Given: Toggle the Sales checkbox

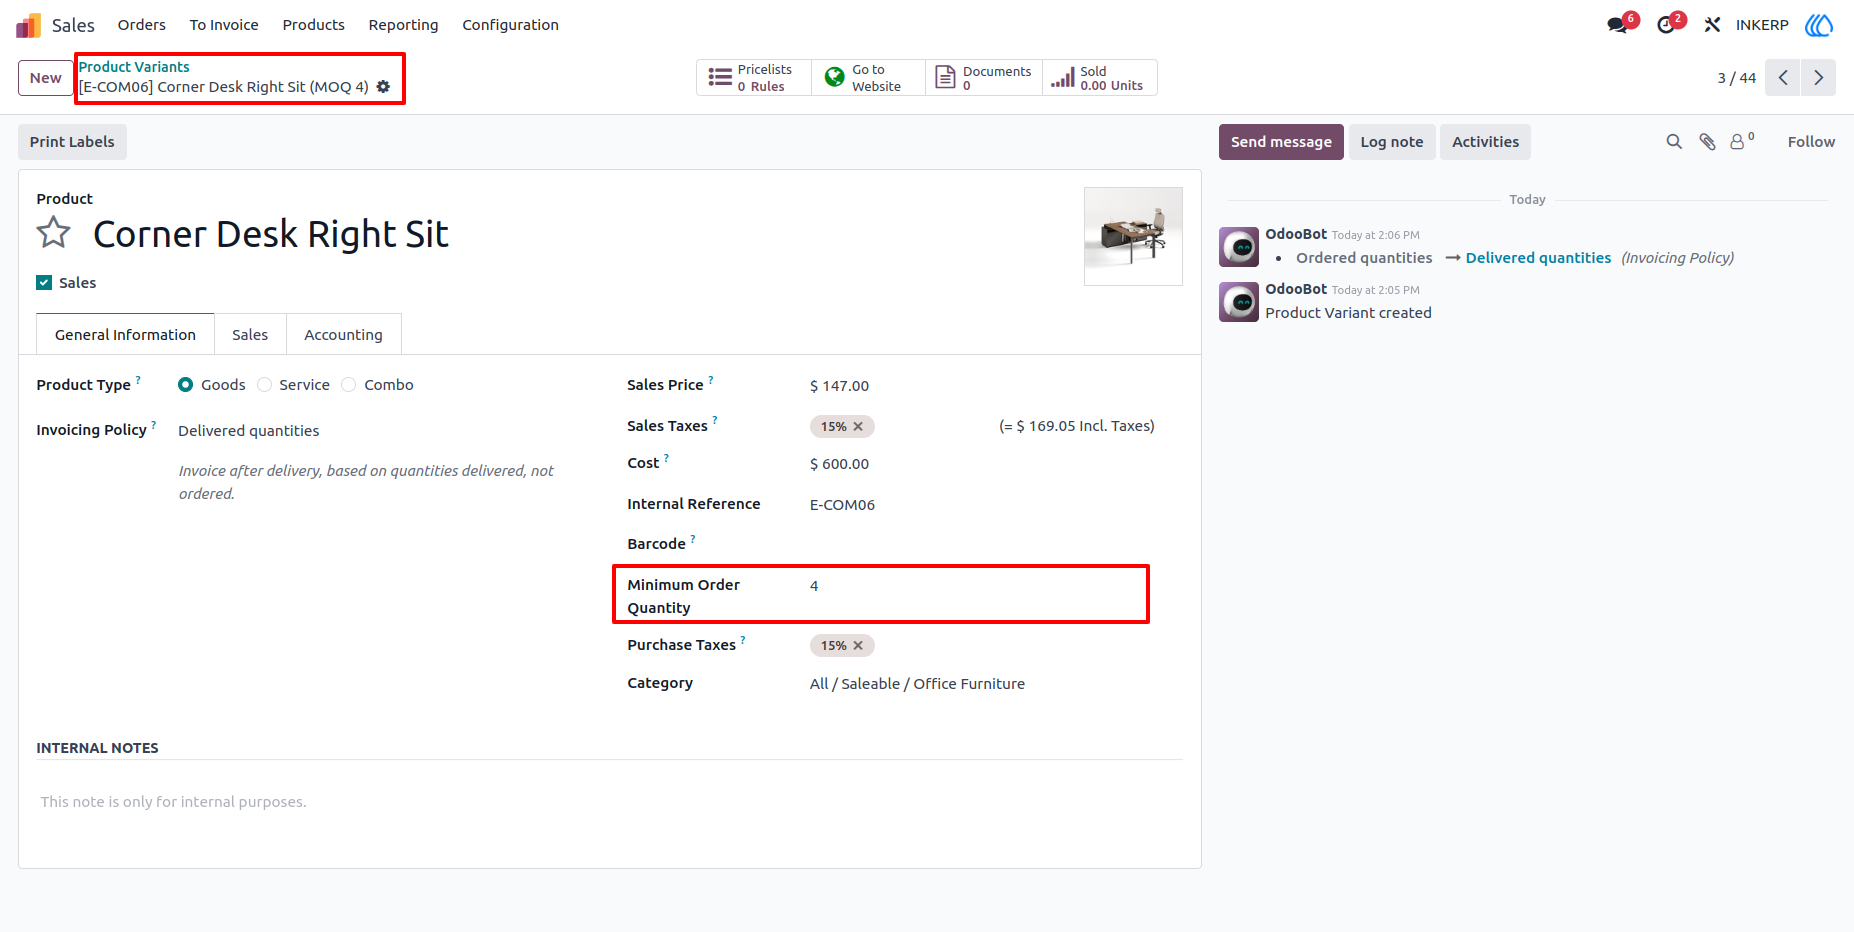Looking at the screenshot, I should click(x=44, y=283).
